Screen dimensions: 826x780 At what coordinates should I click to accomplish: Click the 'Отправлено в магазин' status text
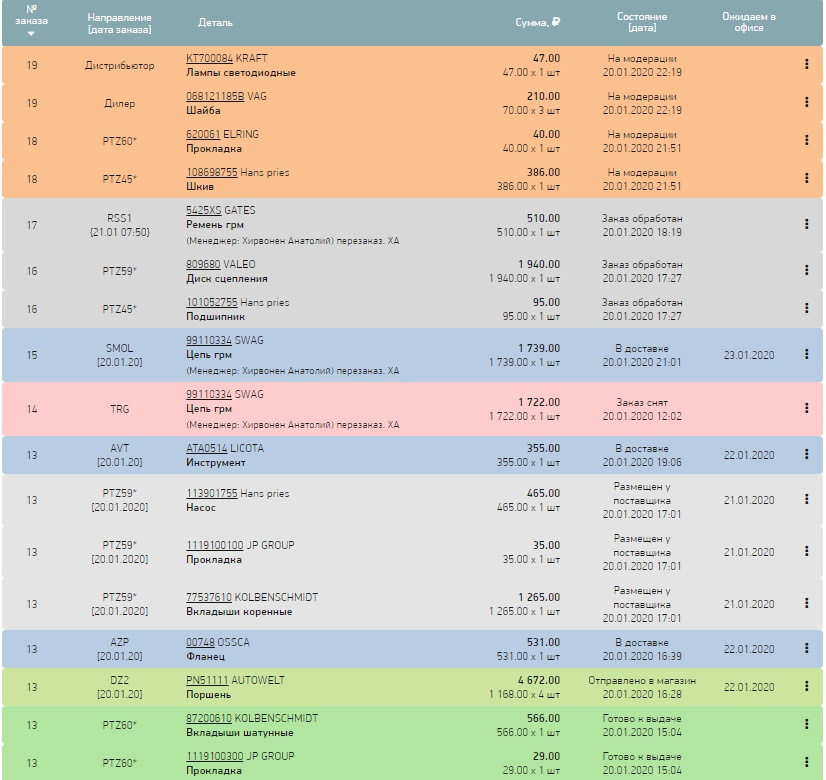point(642,680)
